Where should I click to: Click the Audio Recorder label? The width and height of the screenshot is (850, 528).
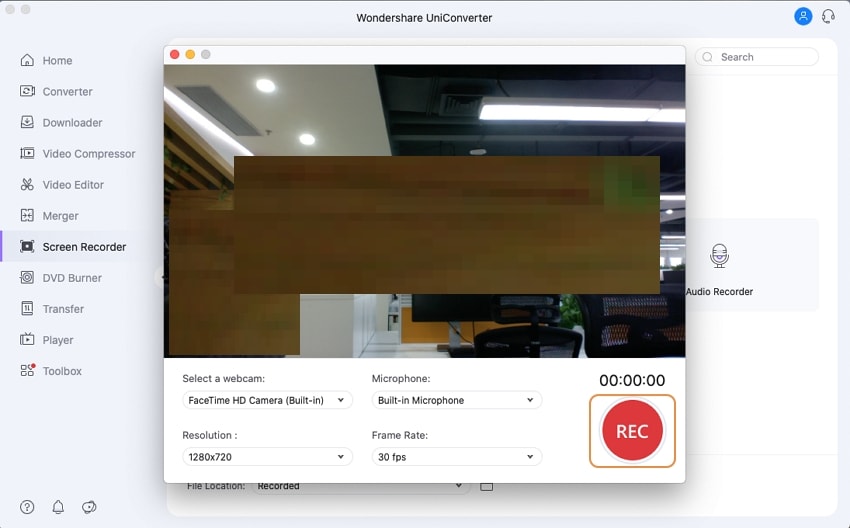click(x=719, y=292)
